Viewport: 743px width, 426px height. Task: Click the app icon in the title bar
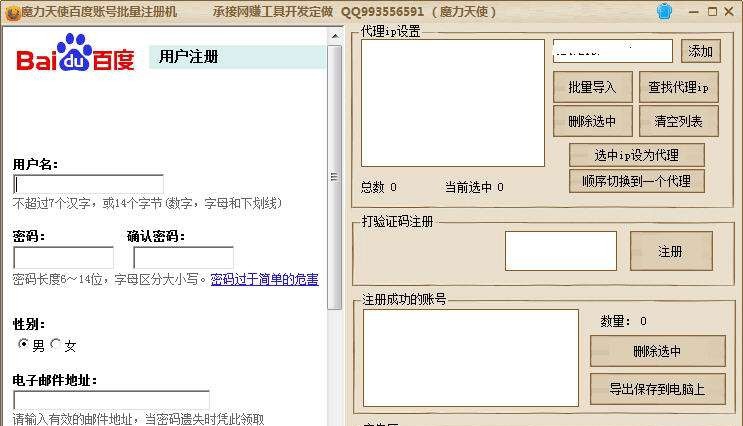point(12,13)
